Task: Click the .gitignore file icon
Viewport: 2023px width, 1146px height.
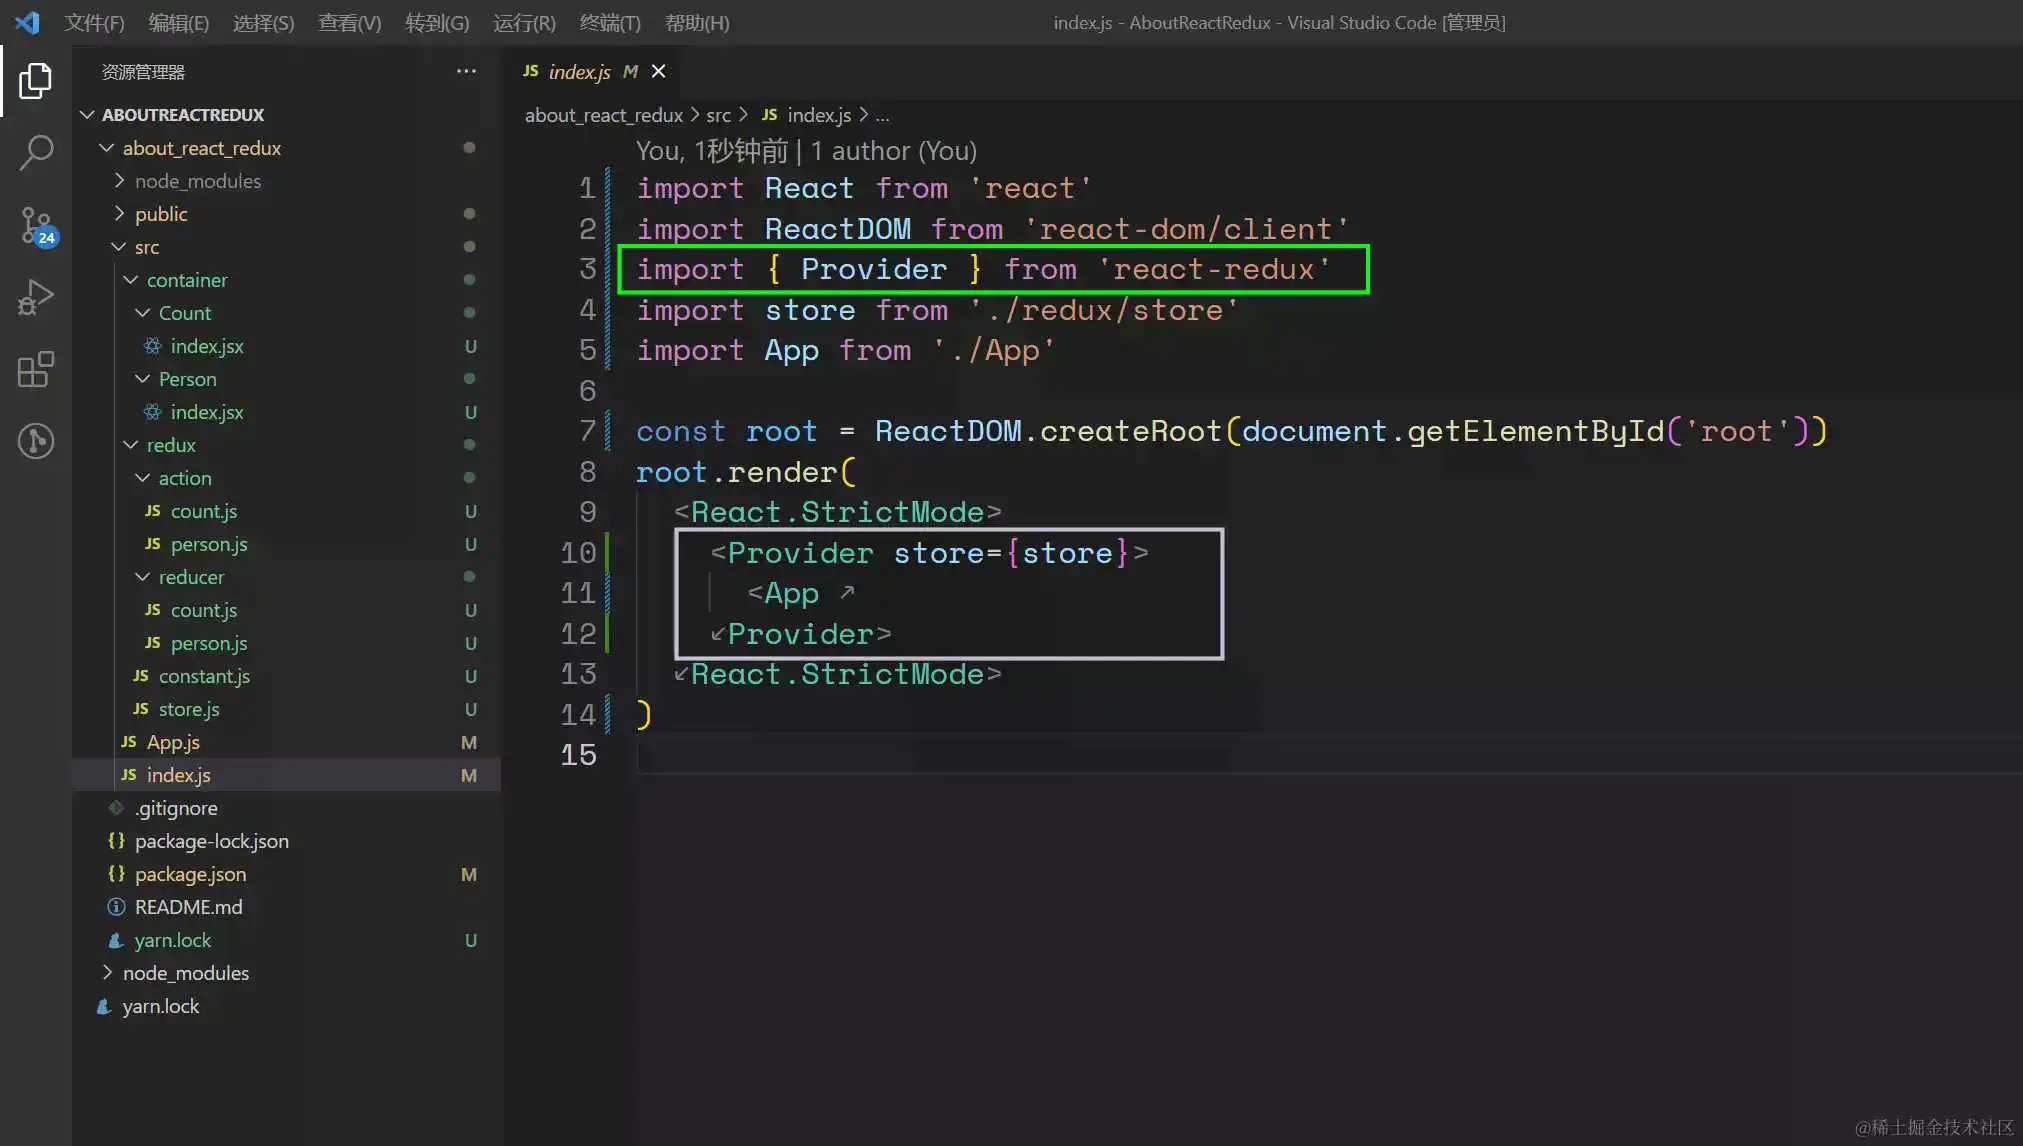Action: click(x=116, y=808)
